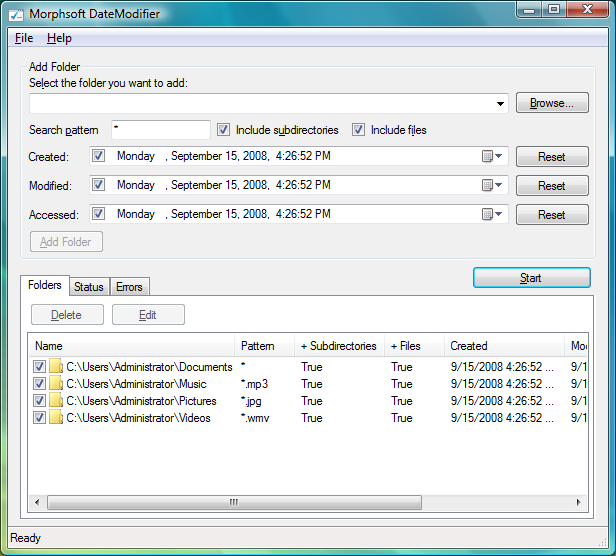The width and height of the screenshot is (616, 556).
Task: Click the Delete button
Action: [67, 315]
